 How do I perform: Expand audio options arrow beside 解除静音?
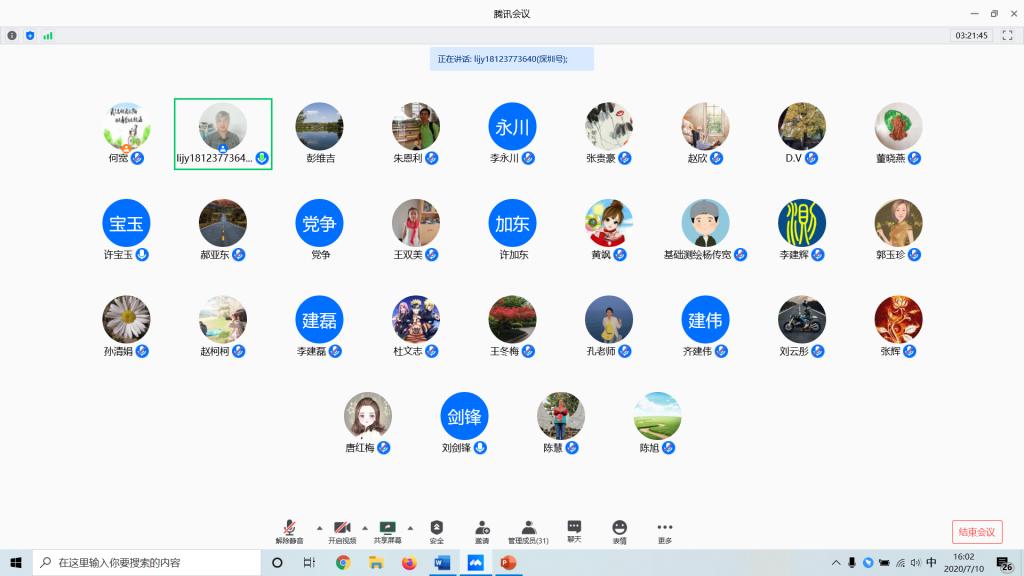pyautogui.click(x=319, y=527)
